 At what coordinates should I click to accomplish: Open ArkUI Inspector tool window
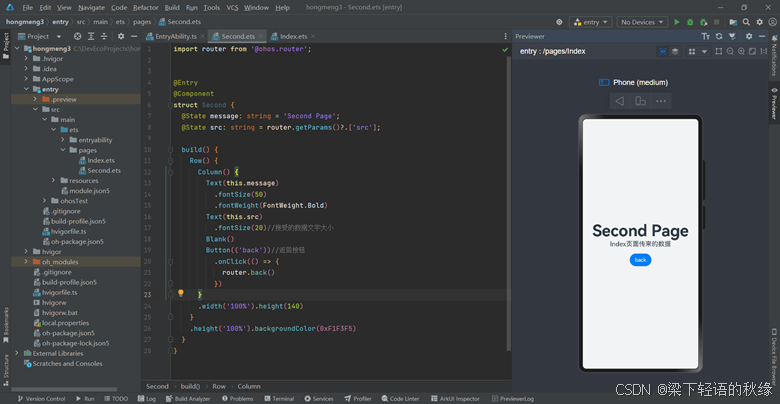point(456,399)
